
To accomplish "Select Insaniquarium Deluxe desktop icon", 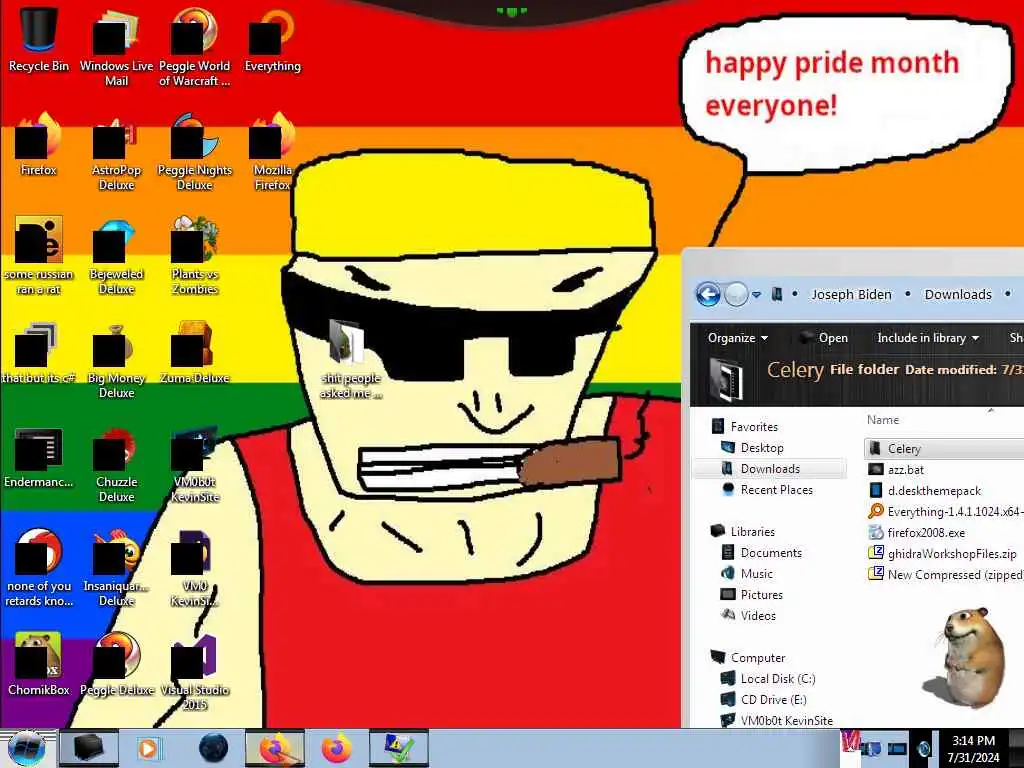I will click(116, 567).
